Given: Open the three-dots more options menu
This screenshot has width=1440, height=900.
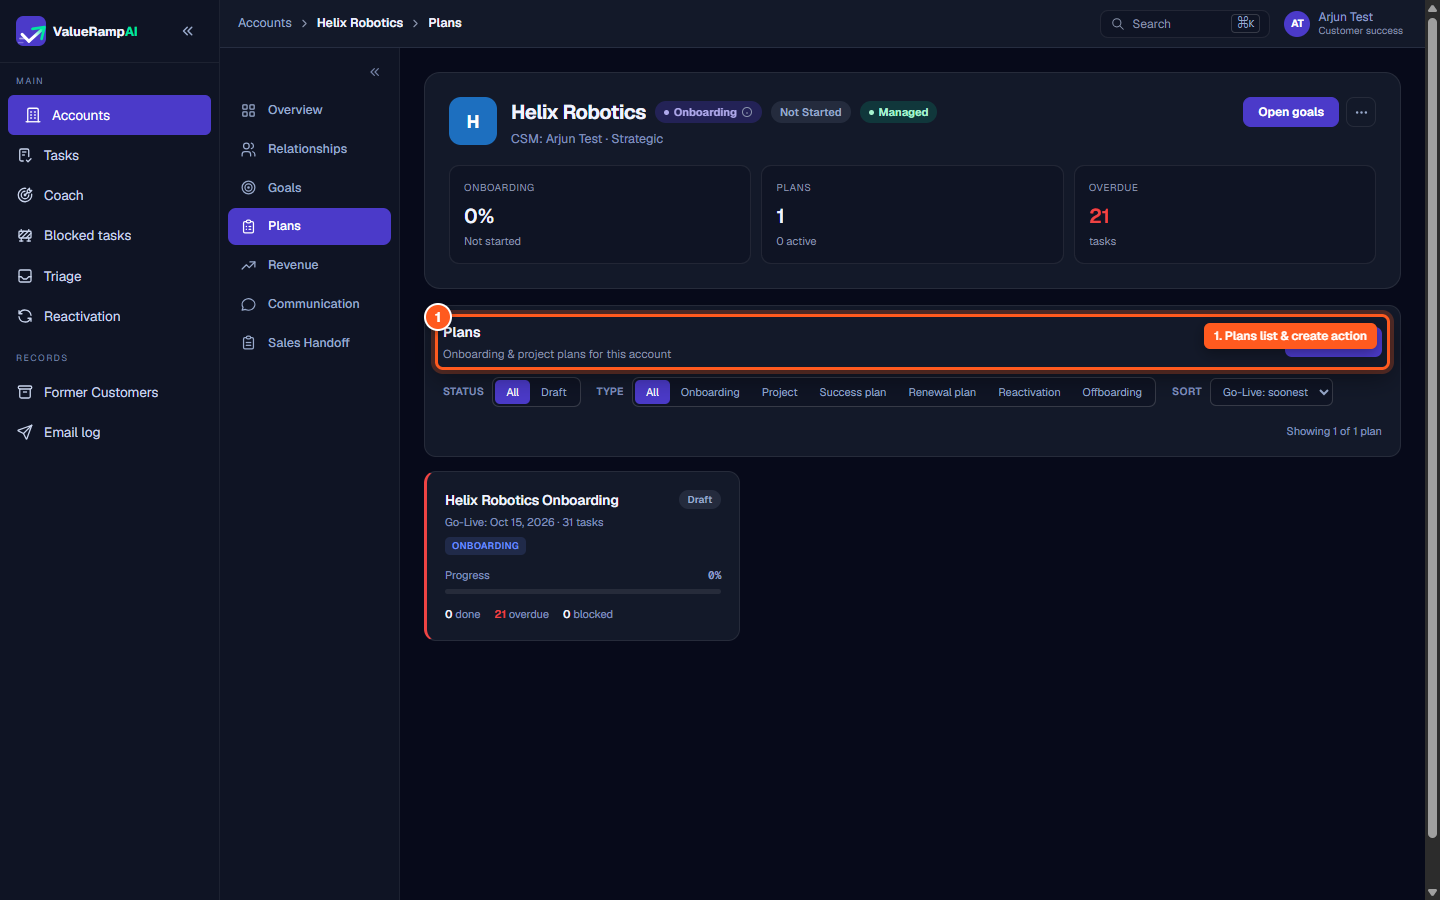Looking at the screenshot, I should (x=1361, y=112).
